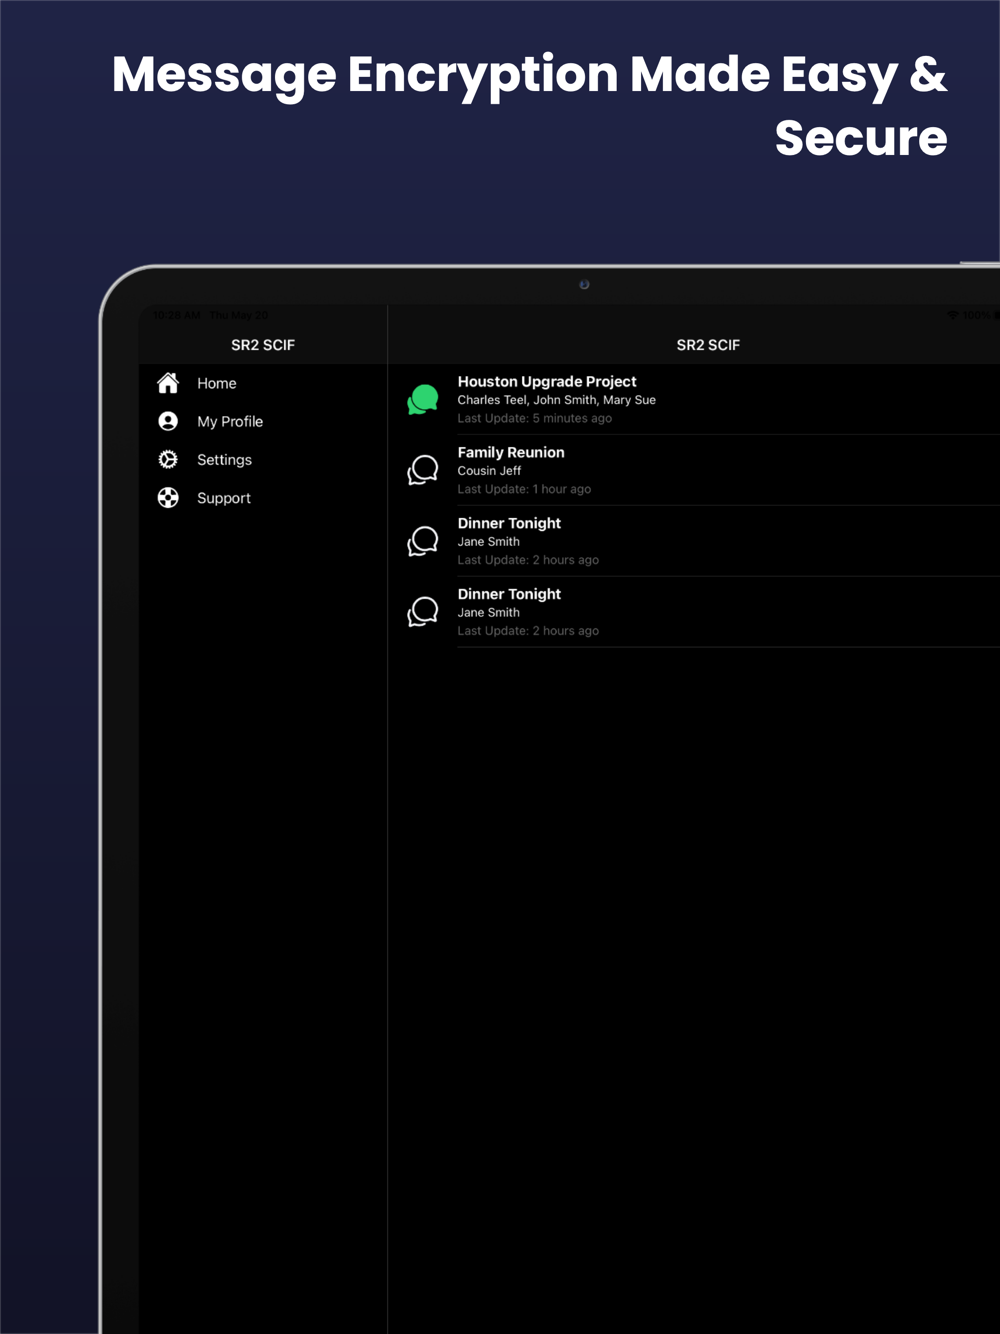The image size is (1000, 1334).
Task: Open the Family Reunion conversation
Action: point(694,470)
